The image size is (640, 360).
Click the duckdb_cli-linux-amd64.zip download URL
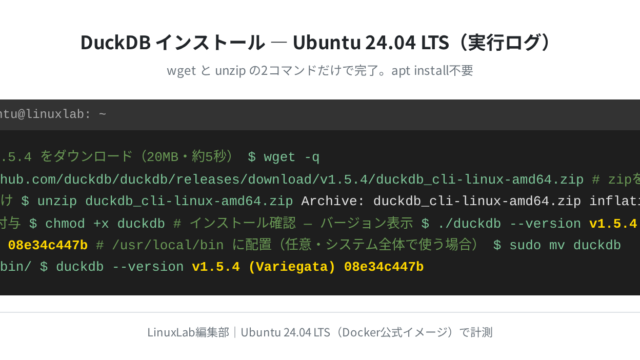(x=292, y=179)
